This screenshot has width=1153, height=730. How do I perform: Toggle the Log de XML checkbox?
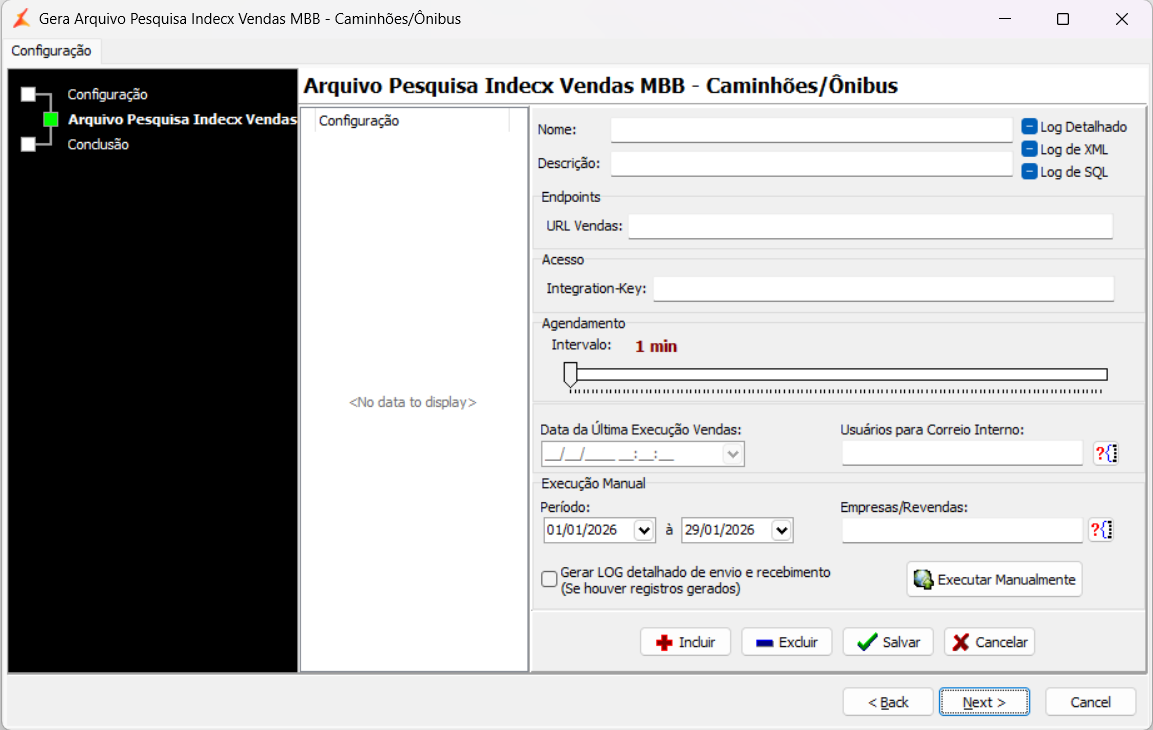click(x=1029, y=149)
